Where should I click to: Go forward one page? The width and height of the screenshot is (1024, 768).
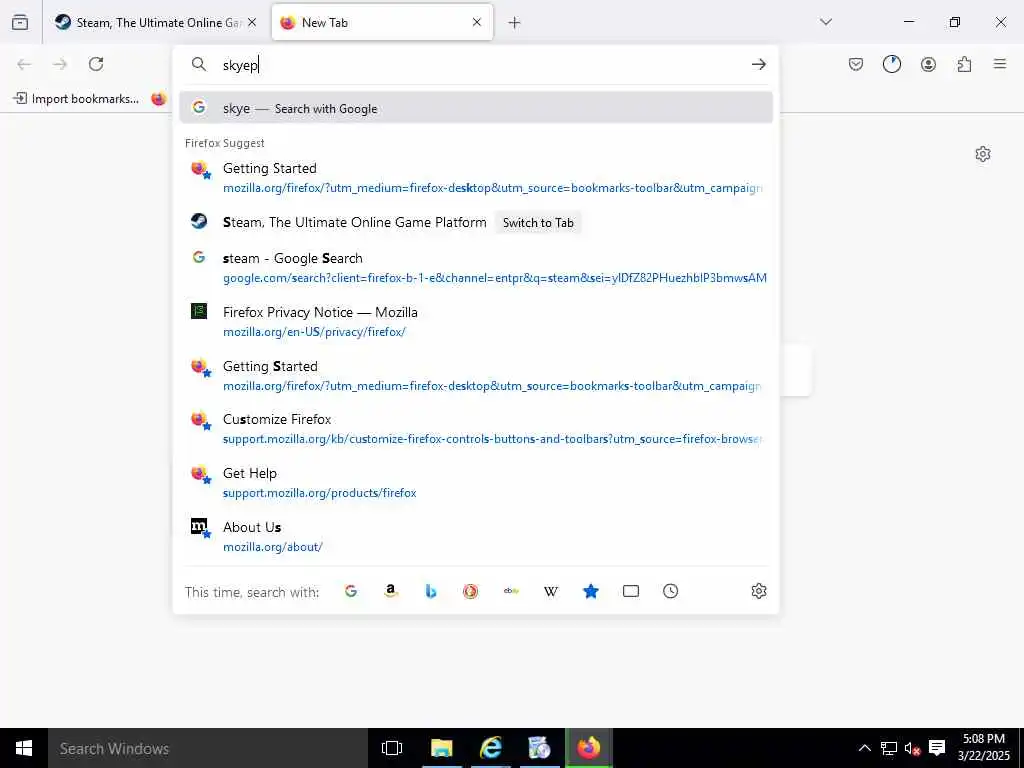(x=60, y=64)
